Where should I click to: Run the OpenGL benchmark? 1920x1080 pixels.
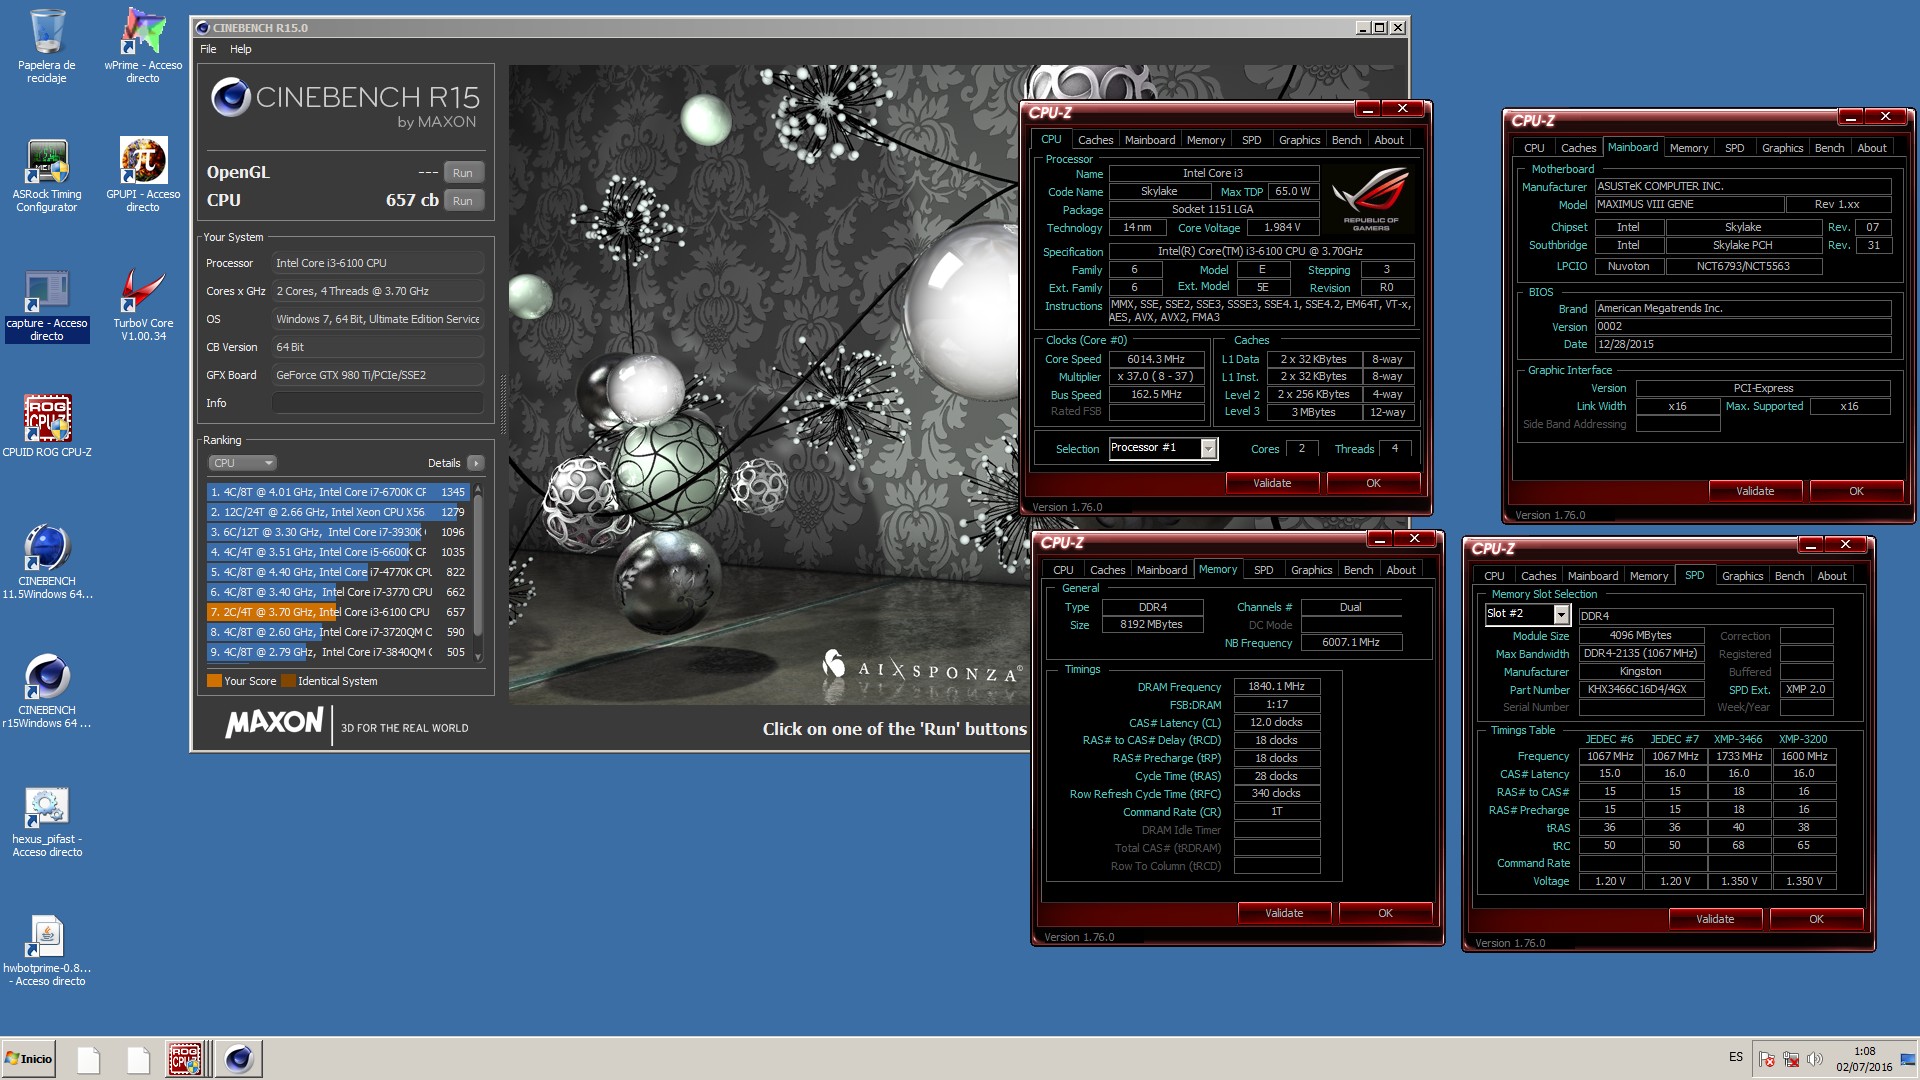click(463, 173)
